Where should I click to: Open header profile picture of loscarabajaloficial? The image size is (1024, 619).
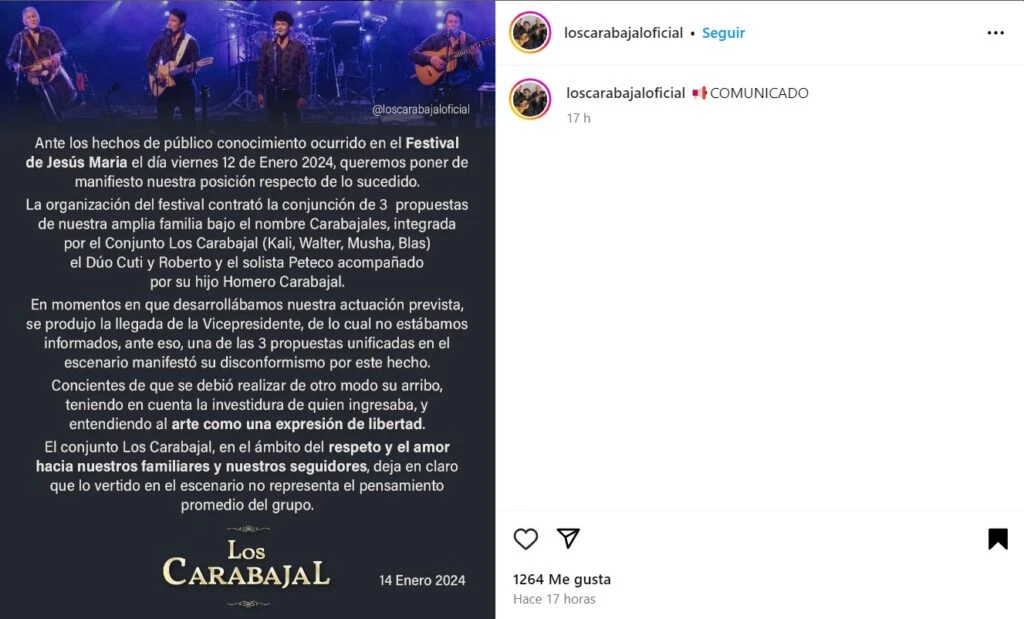pos(530,33)
